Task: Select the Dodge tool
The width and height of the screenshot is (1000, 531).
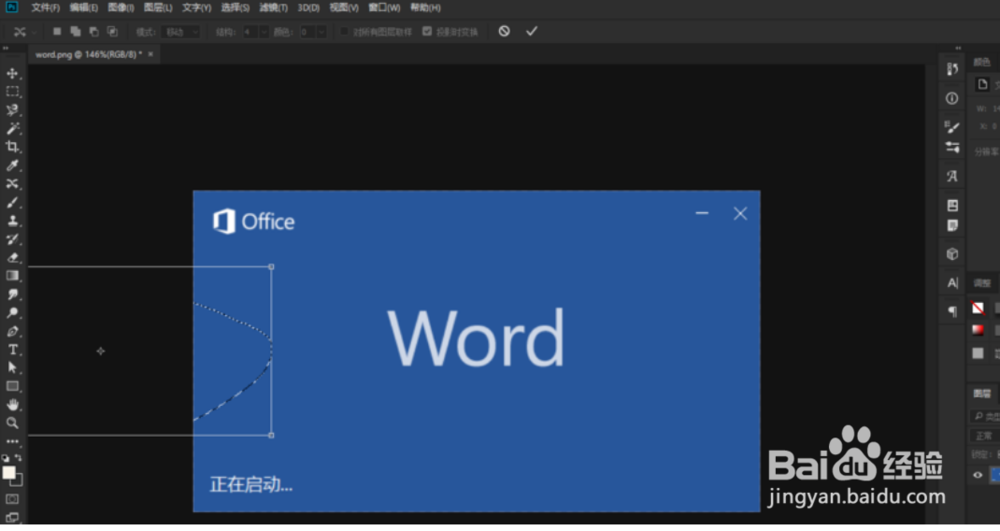Action: 12,312
